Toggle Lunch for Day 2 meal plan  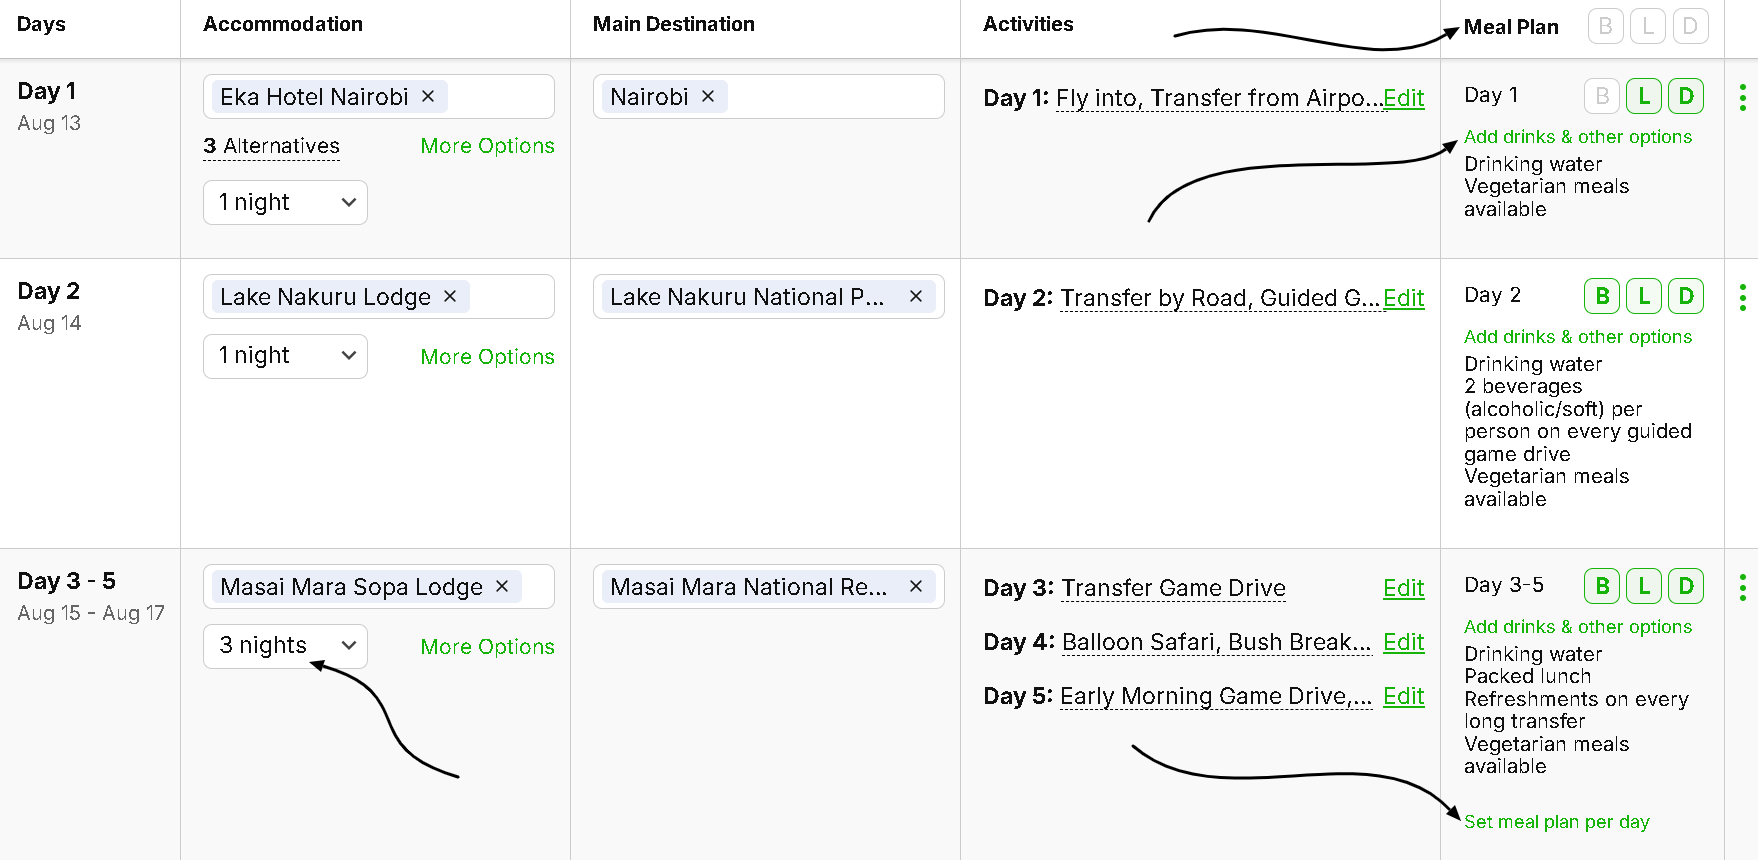[1644, 296]
